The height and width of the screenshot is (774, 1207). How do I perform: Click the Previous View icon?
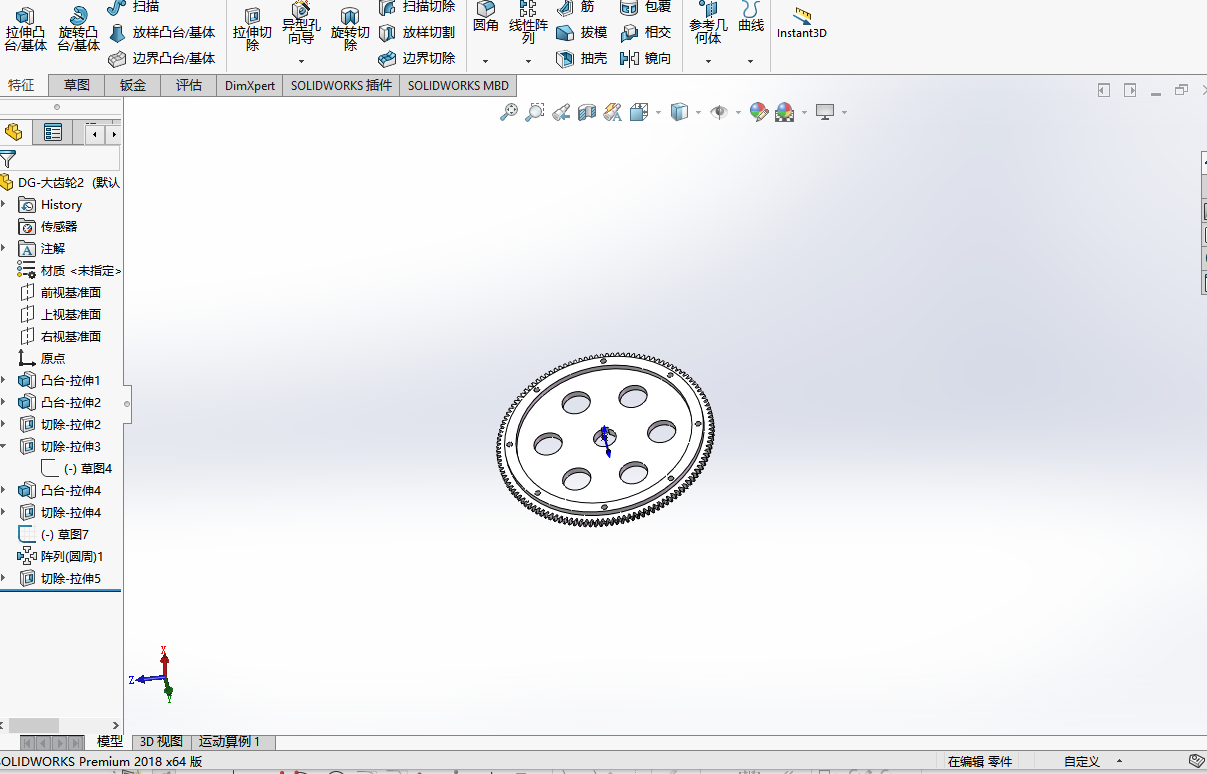point(561,112)
